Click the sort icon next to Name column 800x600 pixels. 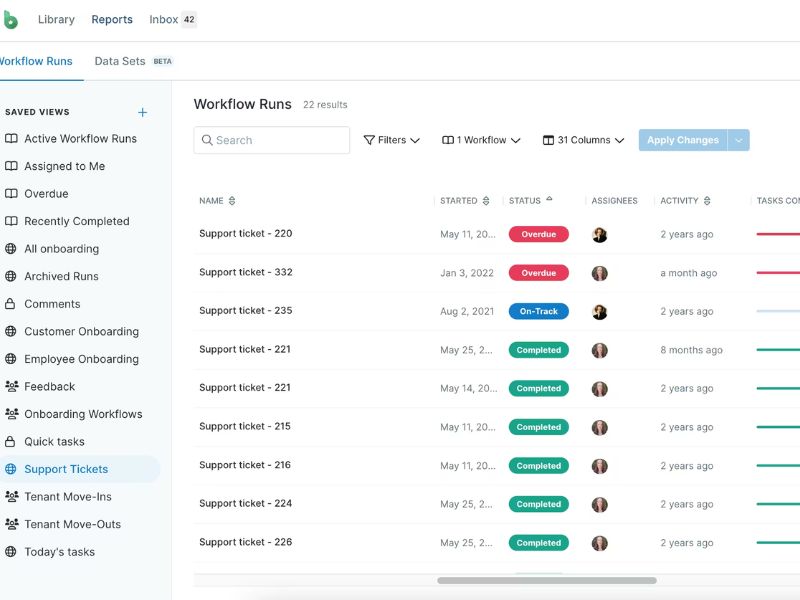point(232,201)
